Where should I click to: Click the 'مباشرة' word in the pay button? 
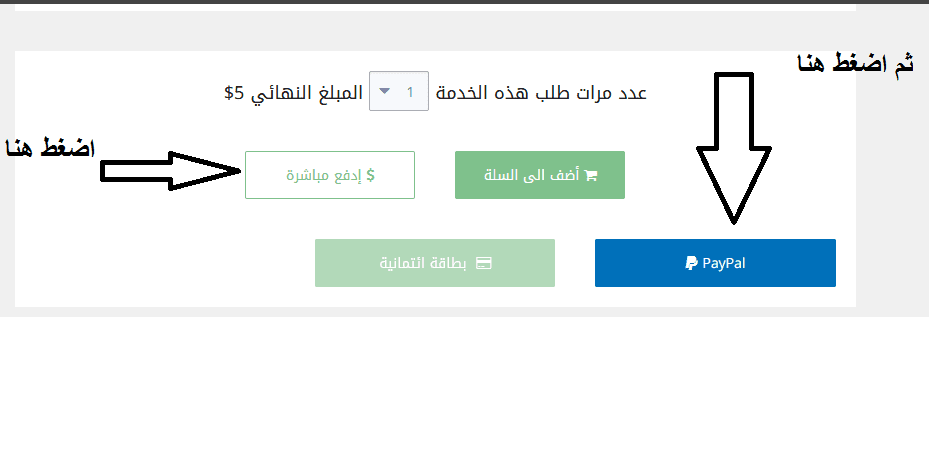point(309,175)
